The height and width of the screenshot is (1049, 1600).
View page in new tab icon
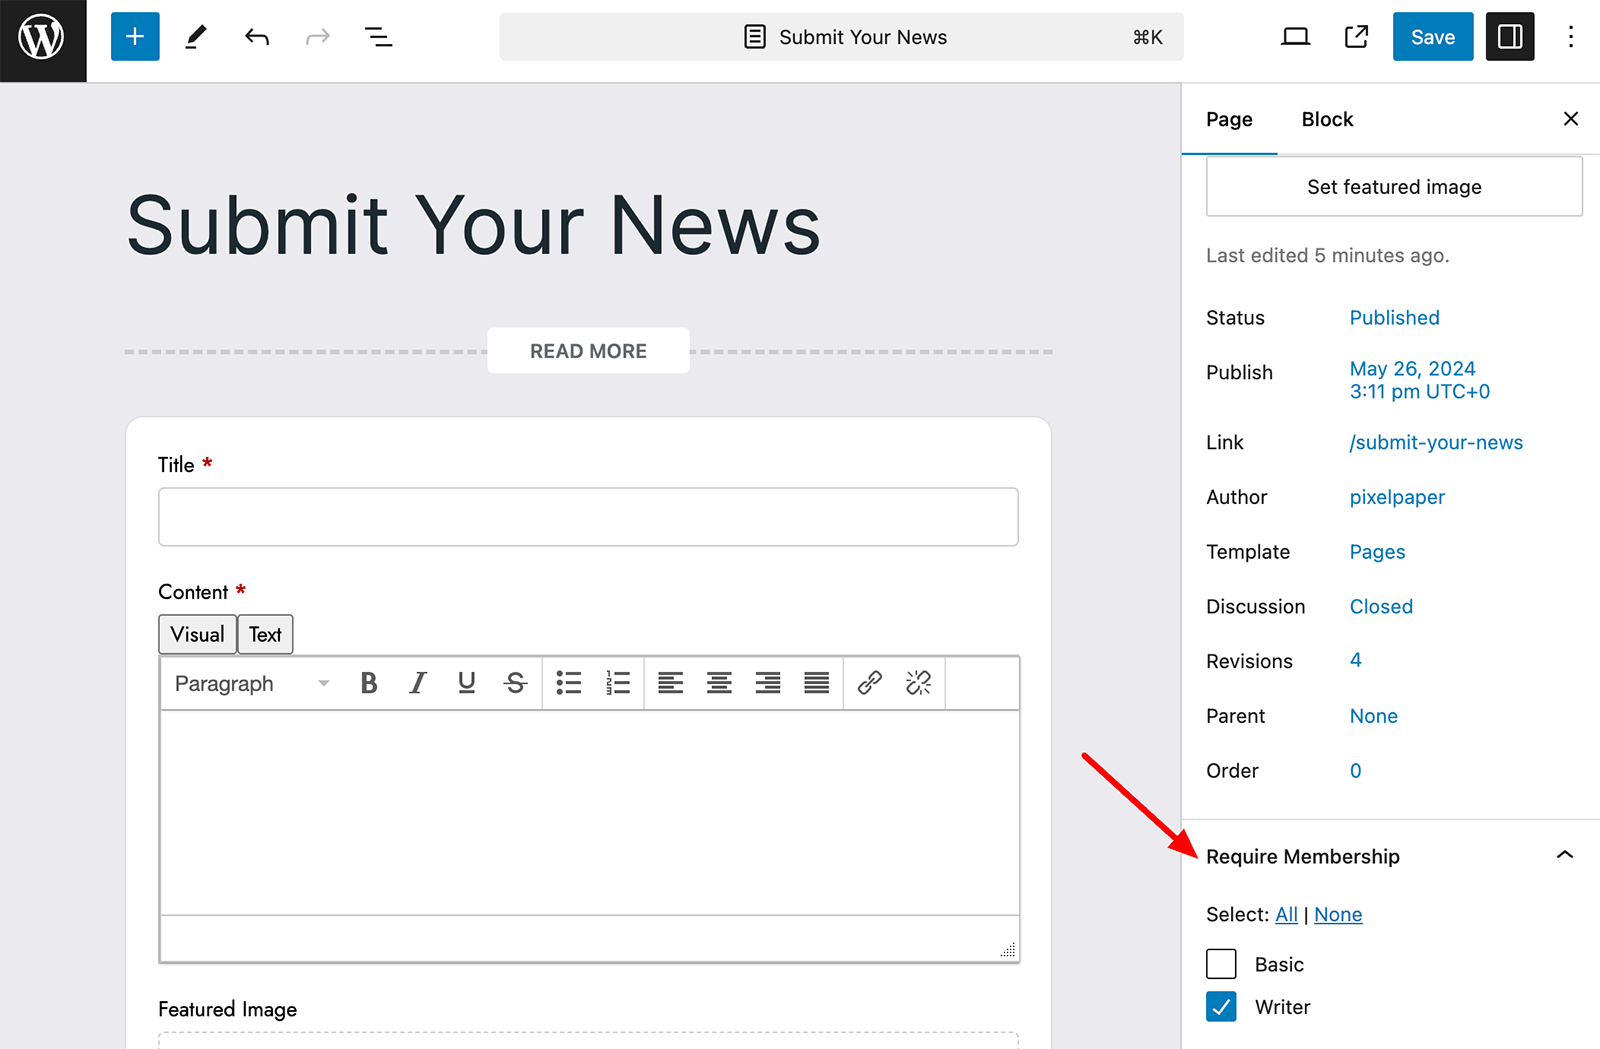[x=1356, y=37]
